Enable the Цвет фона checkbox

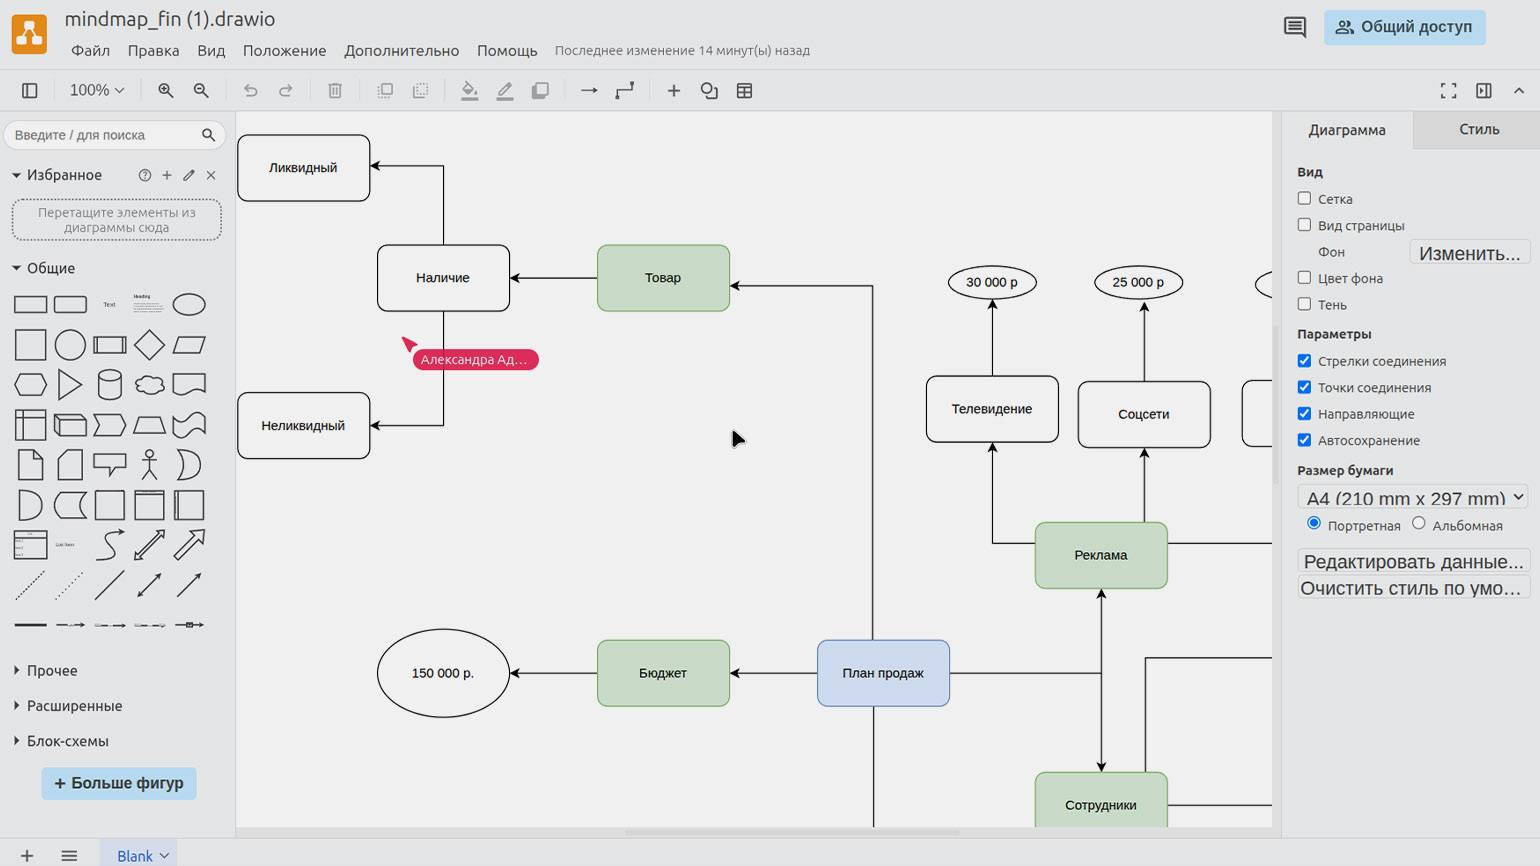coord(1304,278)
